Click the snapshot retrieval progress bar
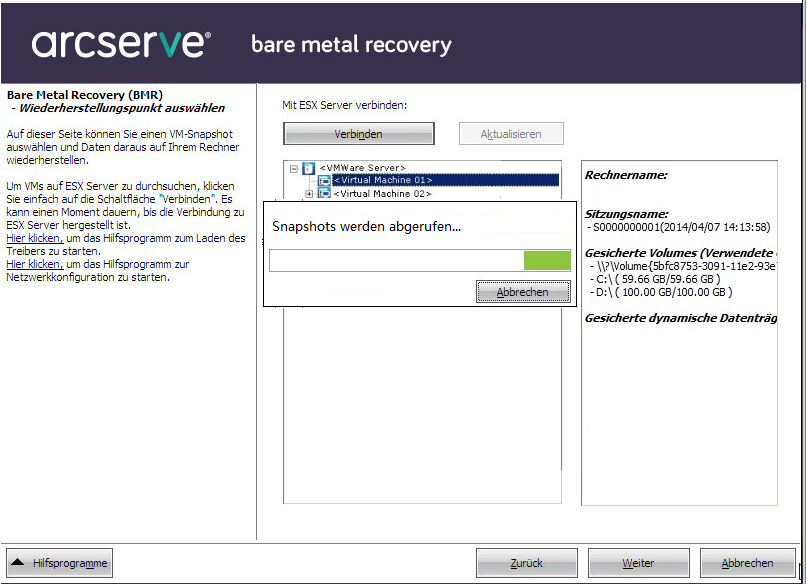The height and width of the screenshot is (584, 807). 420,261
